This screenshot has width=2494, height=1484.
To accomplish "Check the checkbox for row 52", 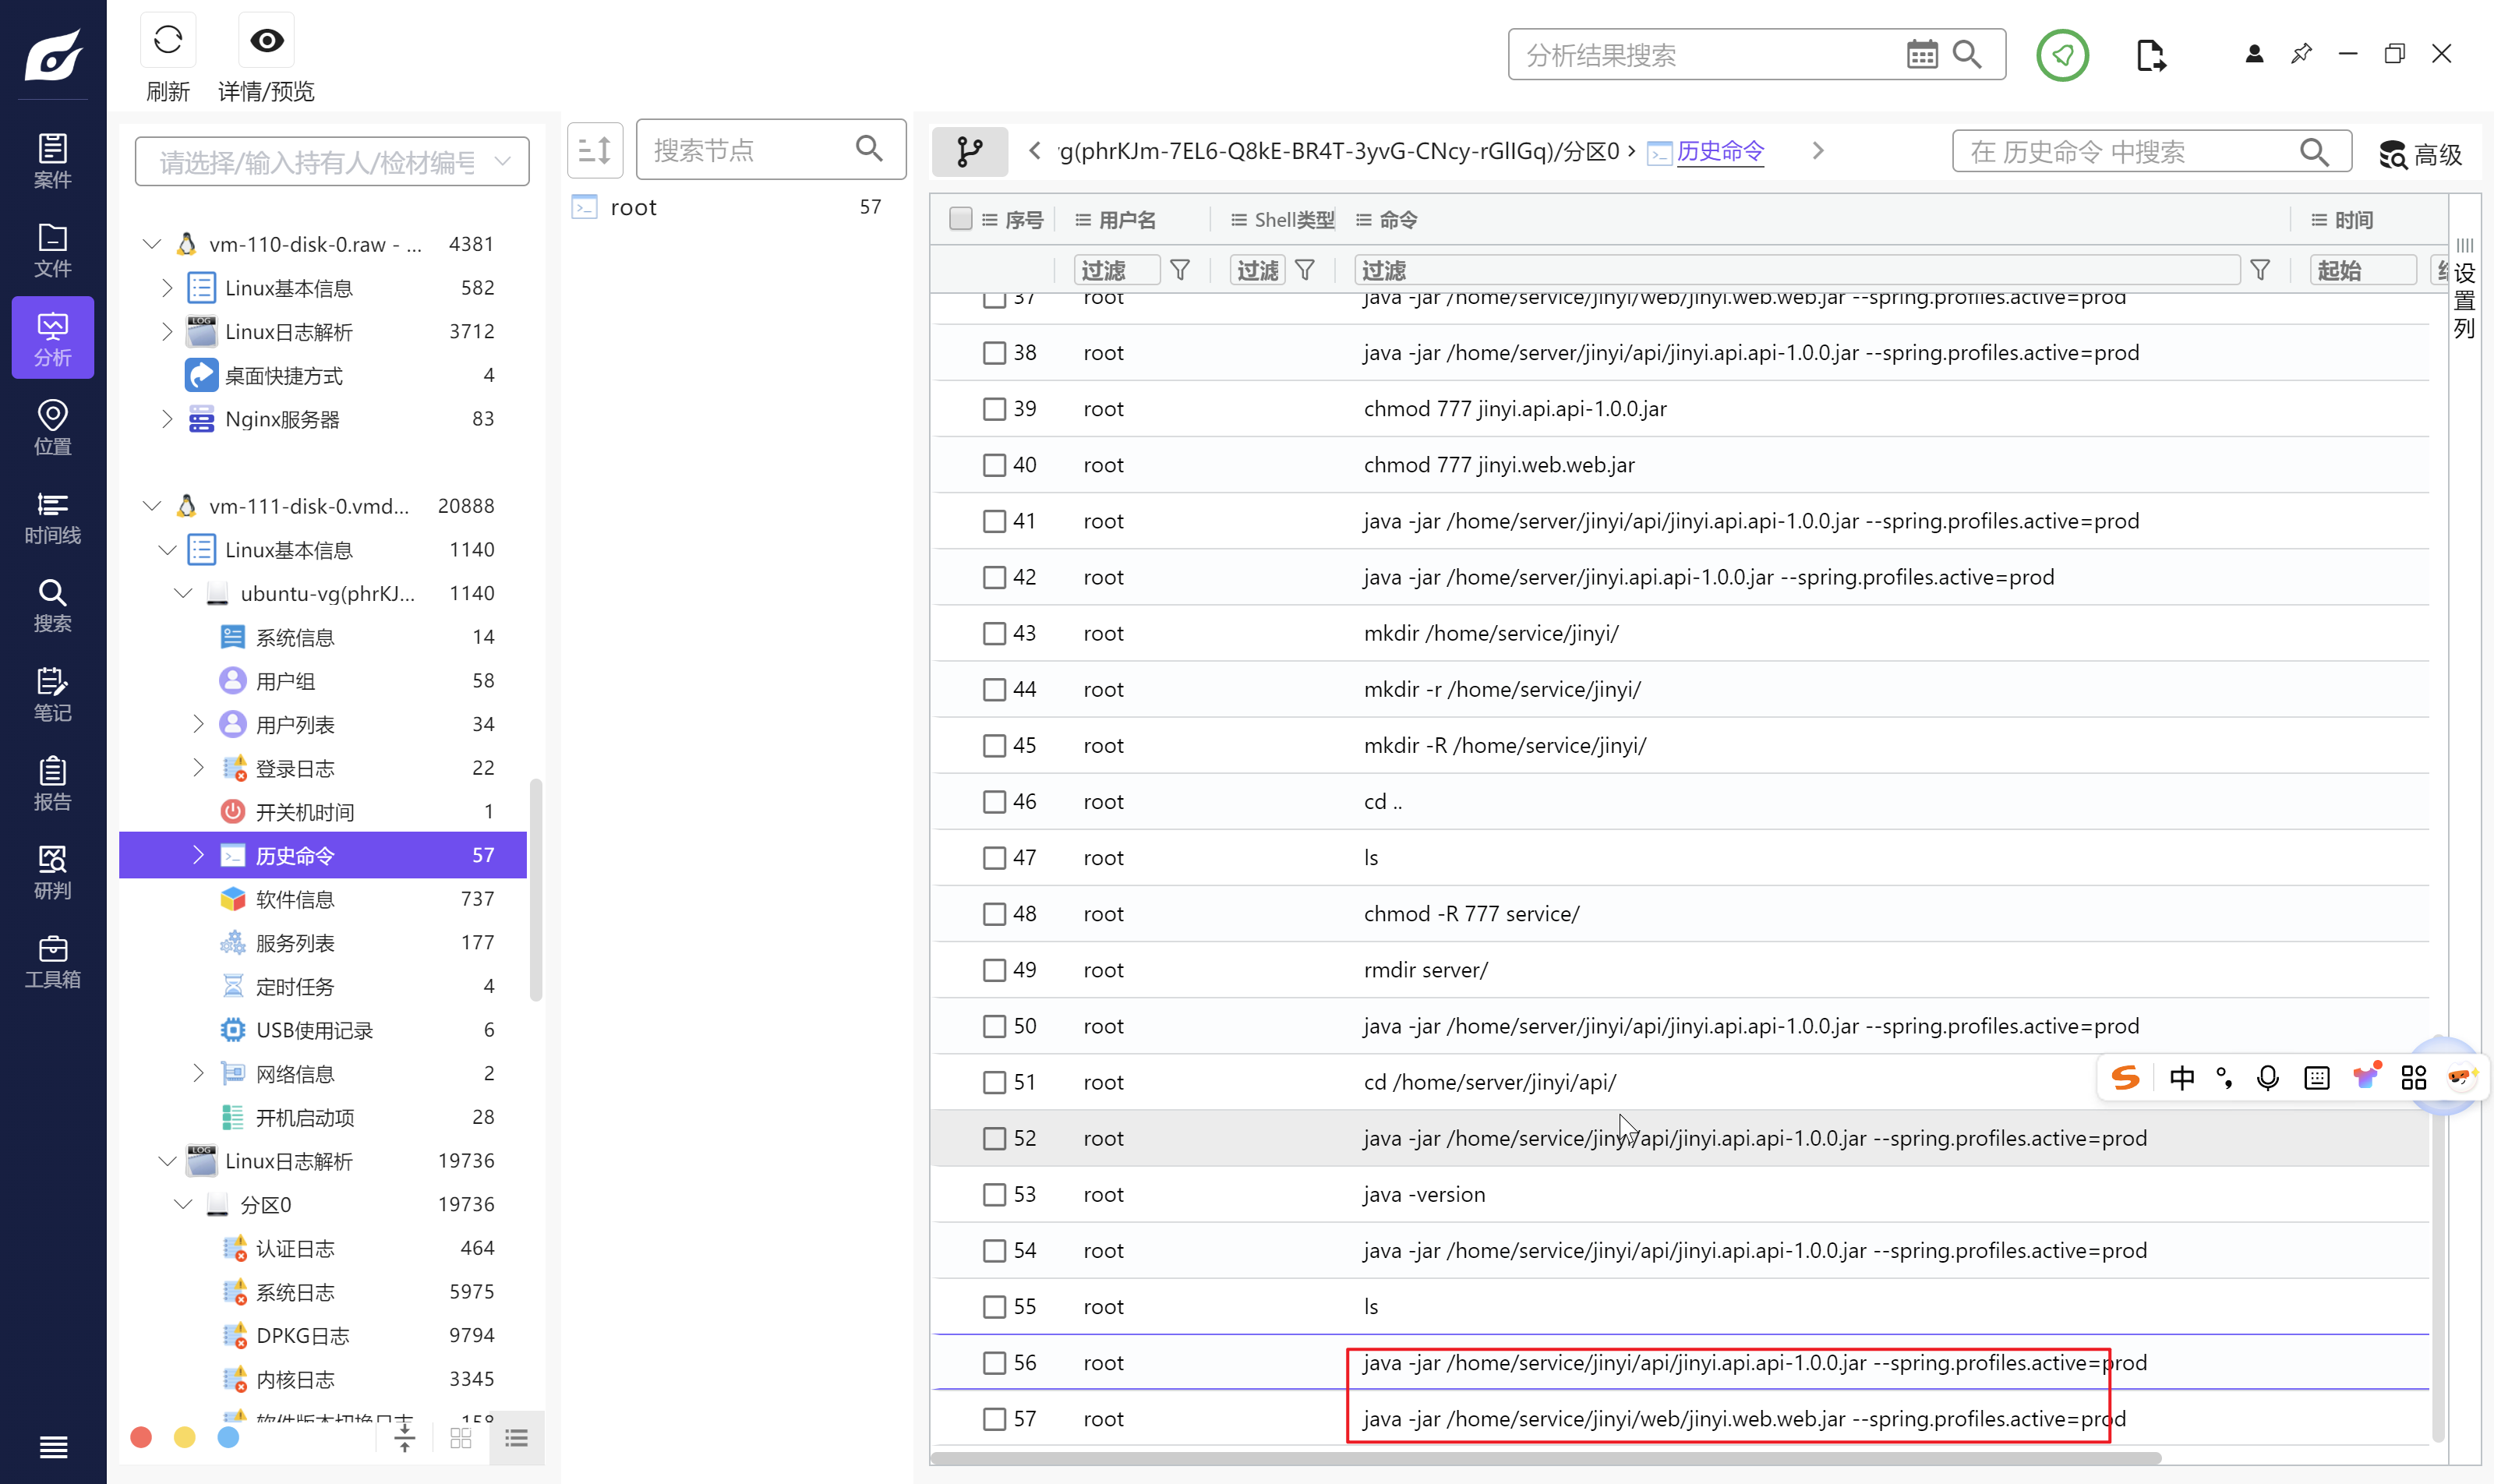I will [993, 1138].
